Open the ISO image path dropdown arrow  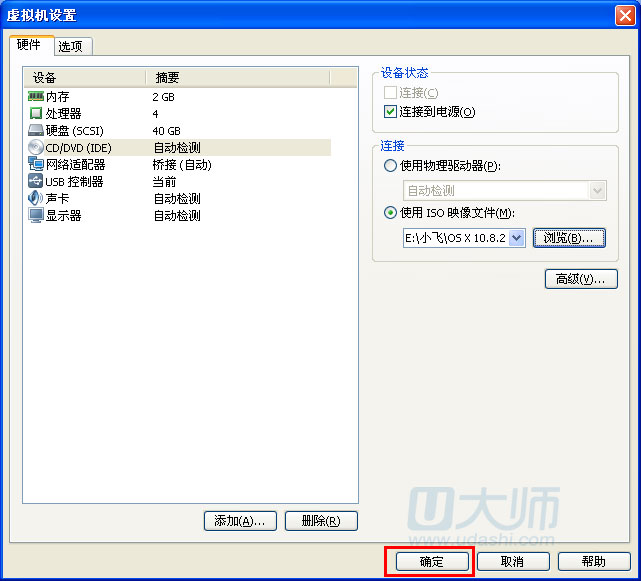[516, 238]
